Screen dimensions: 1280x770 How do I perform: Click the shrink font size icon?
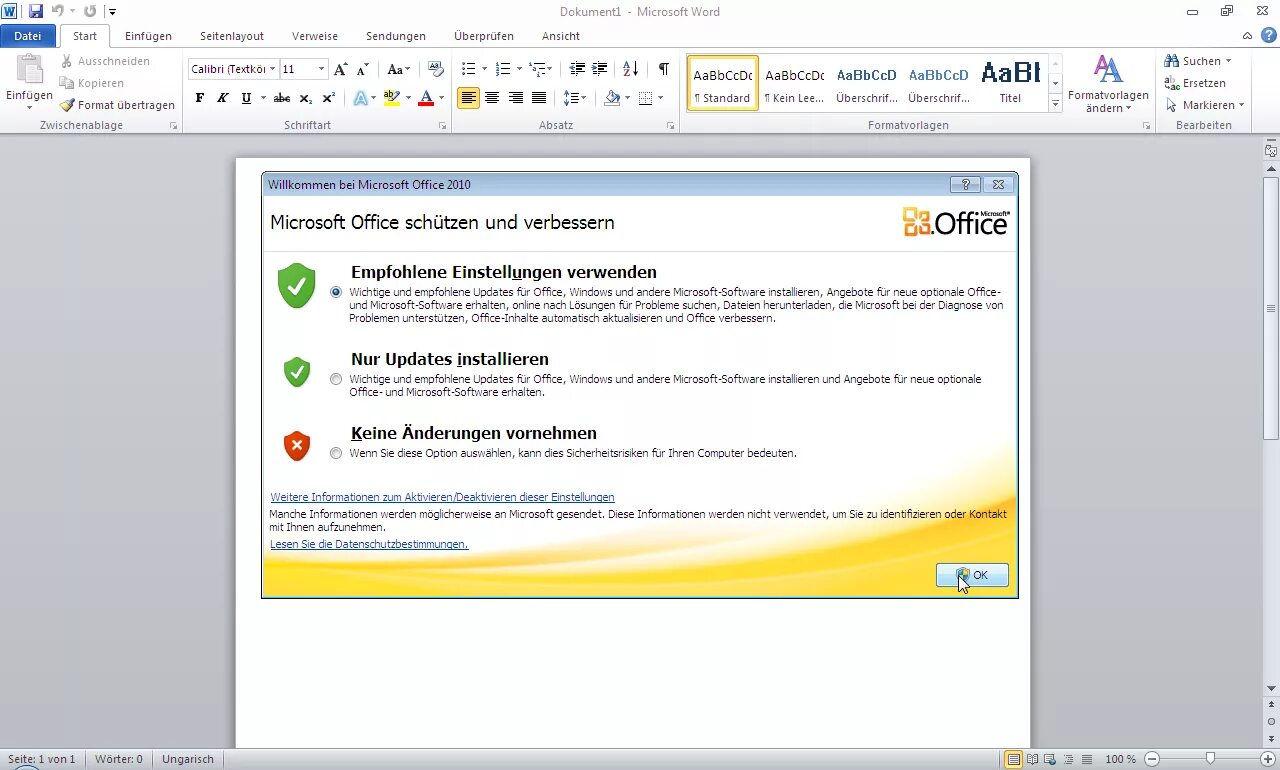[362, 69]
